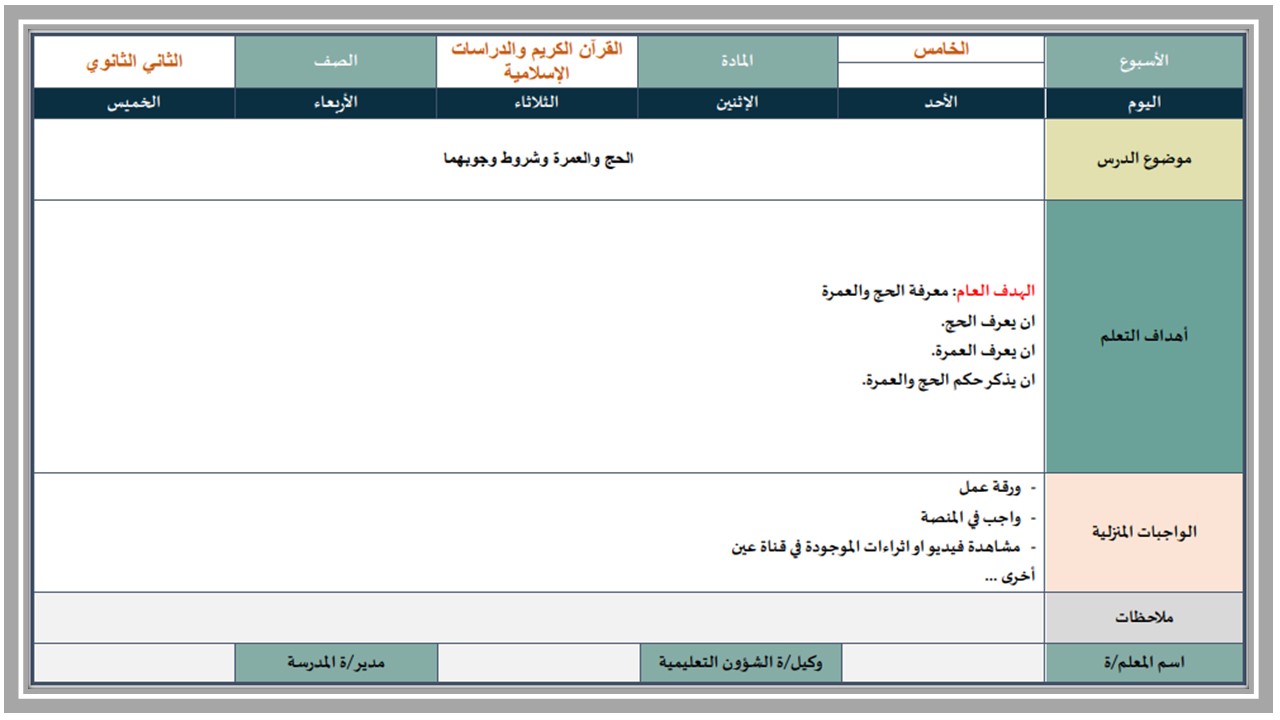
Task: Select the ملاحظات label cell
Action: pos(1144,618)
